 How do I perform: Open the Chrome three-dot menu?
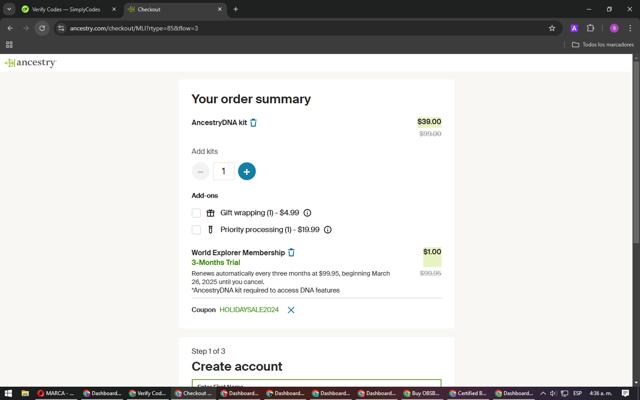pyautogui.click(x=630, y=28)
